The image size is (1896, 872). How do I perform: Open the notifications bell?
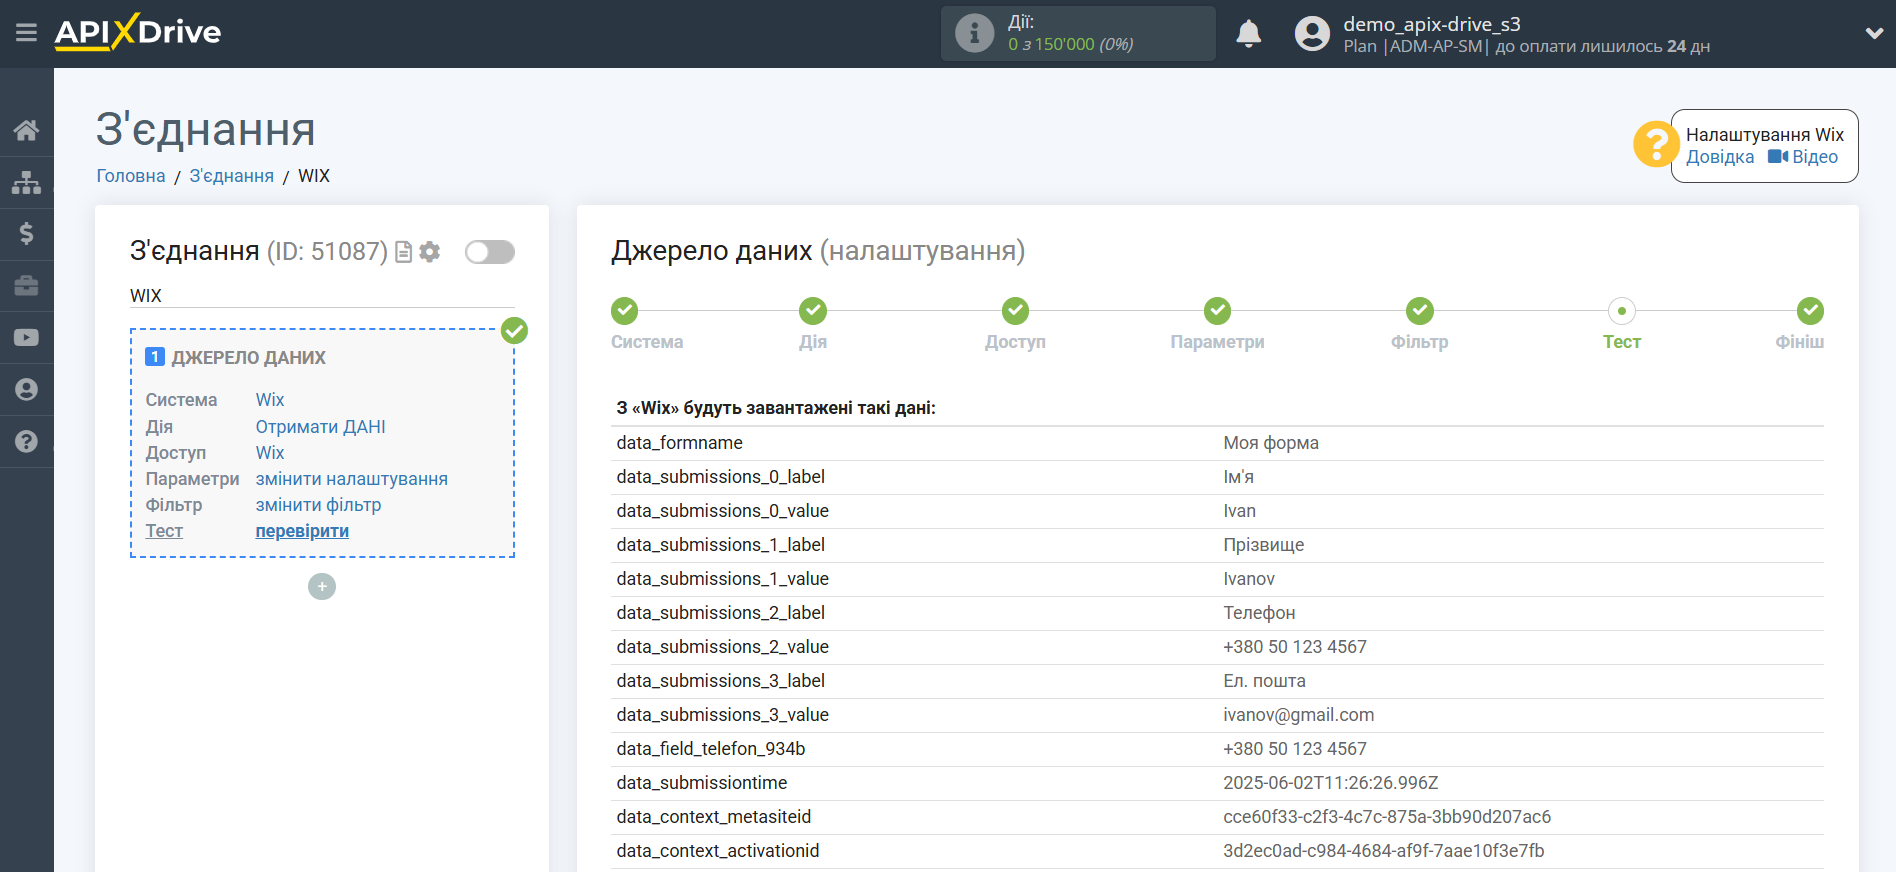pyautogui.click(x=1249, y=34)
